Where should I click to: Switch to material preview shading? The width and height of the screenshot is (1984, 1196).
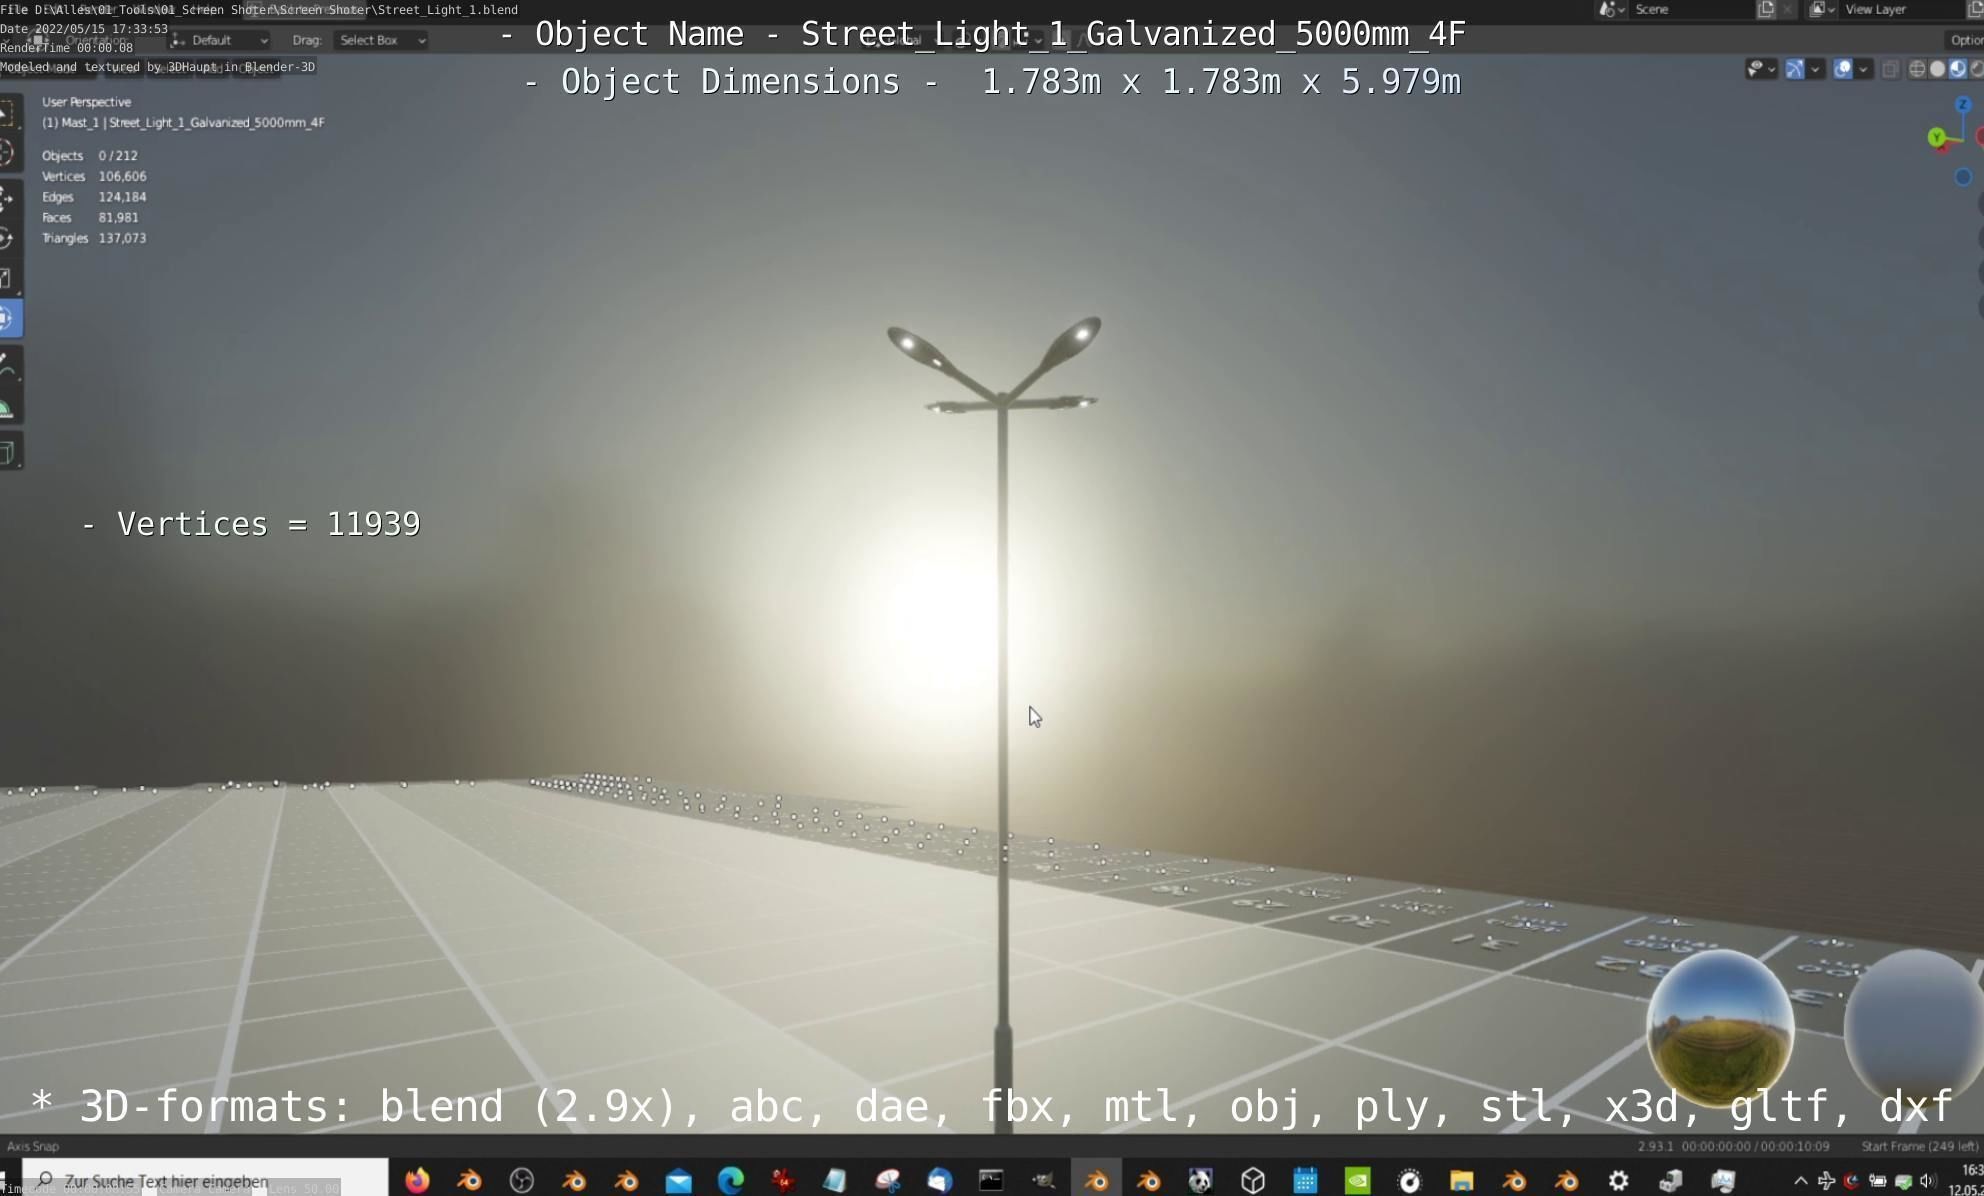tap(1957, 69)
